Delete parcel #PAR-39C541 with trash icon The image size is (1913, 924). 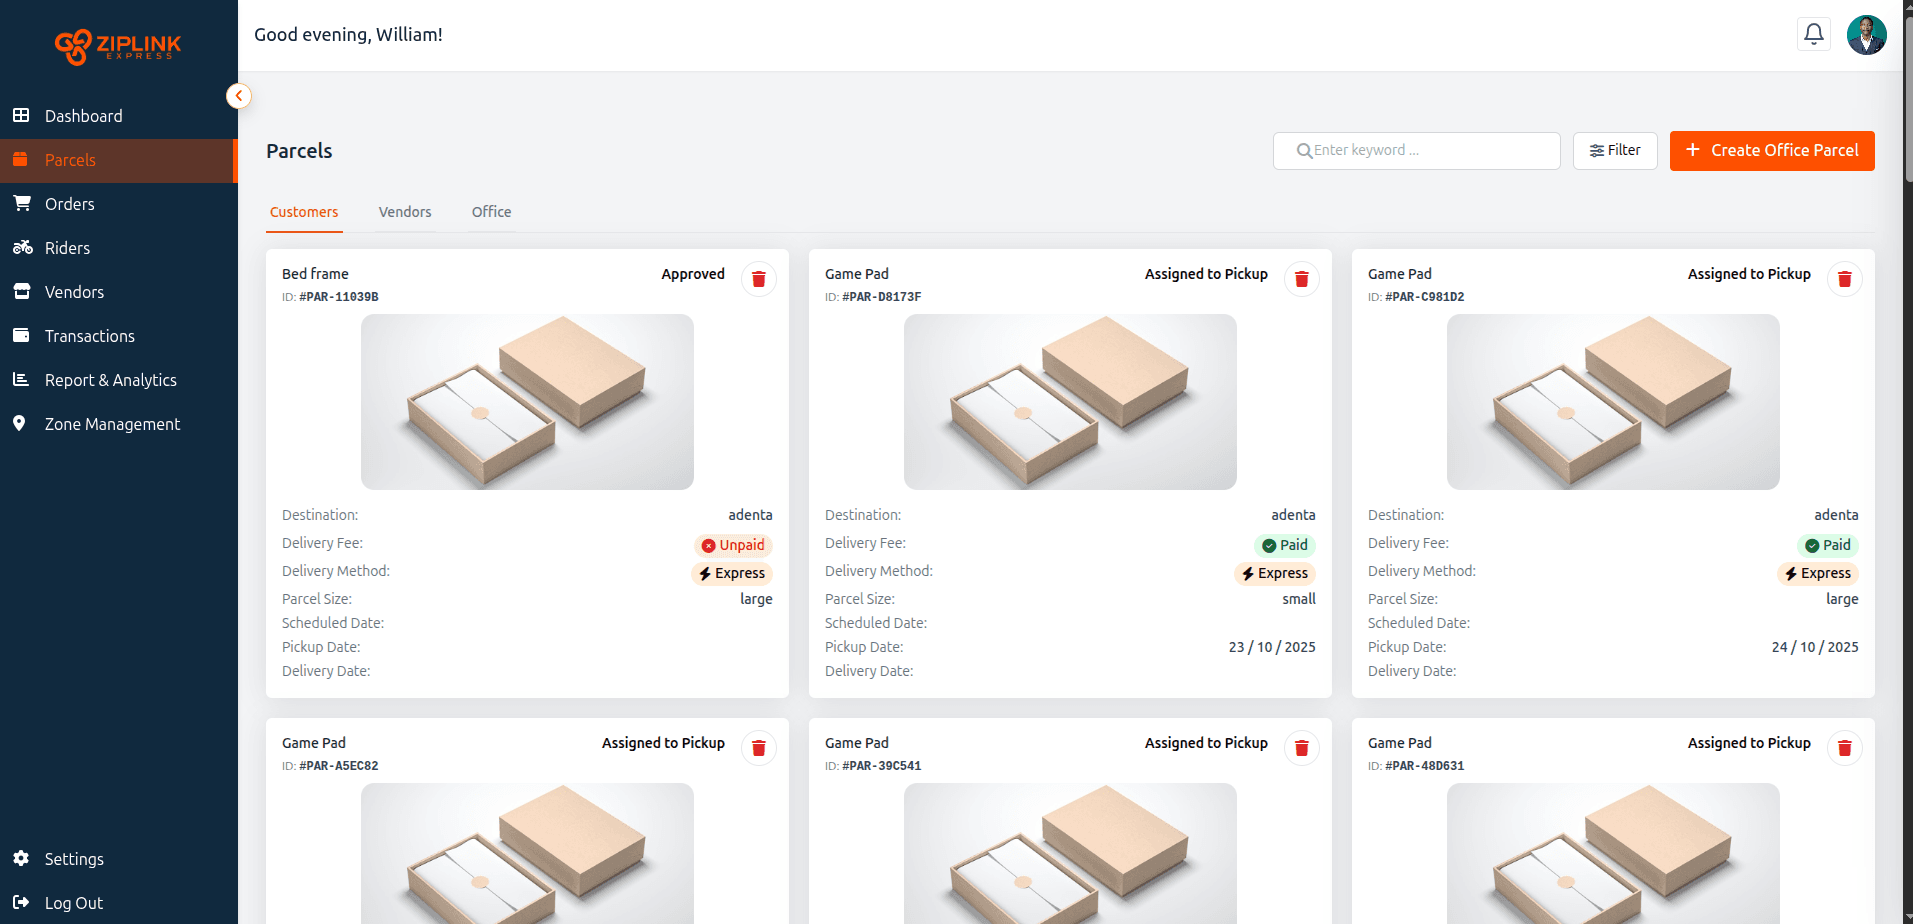tap(1302, 748)
